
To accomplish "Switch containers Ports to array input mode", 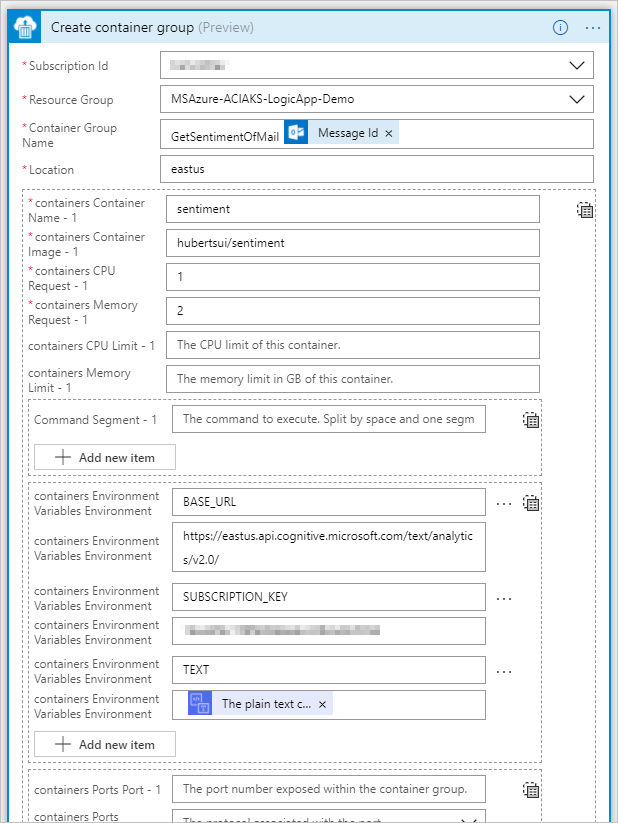I will 531,789.
